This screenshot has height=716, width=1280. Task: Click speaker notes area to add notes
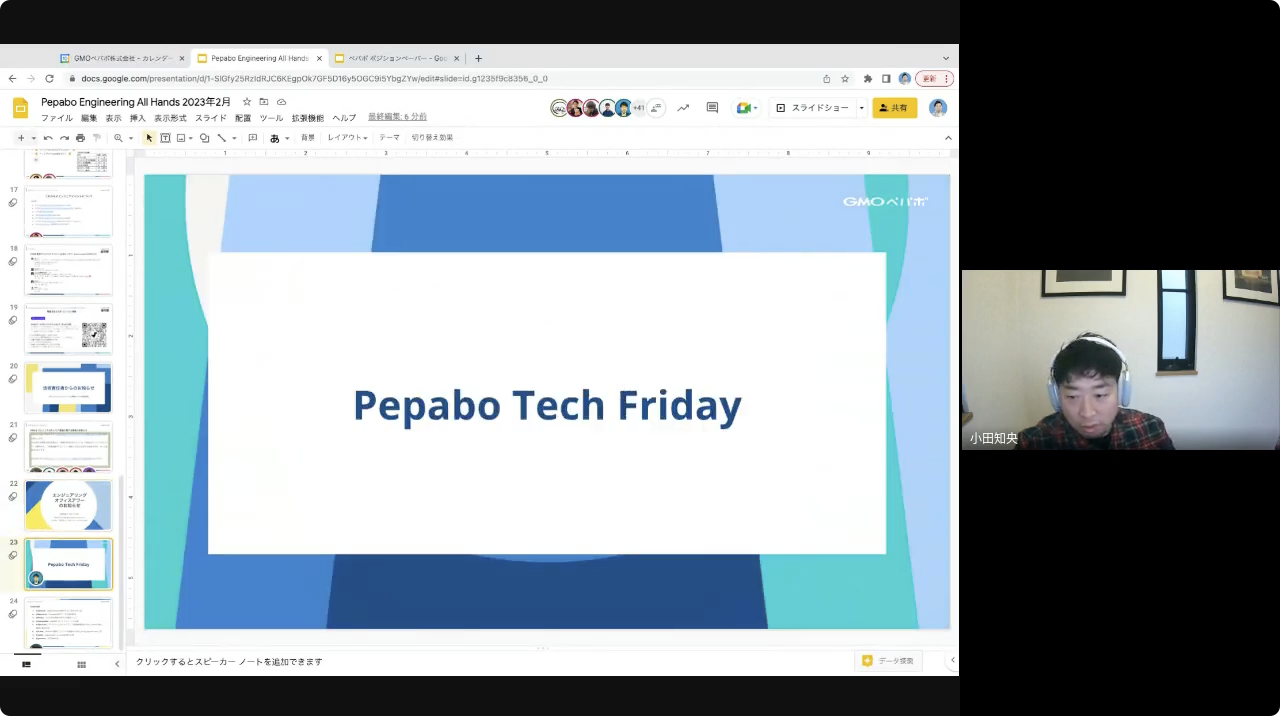400,662
